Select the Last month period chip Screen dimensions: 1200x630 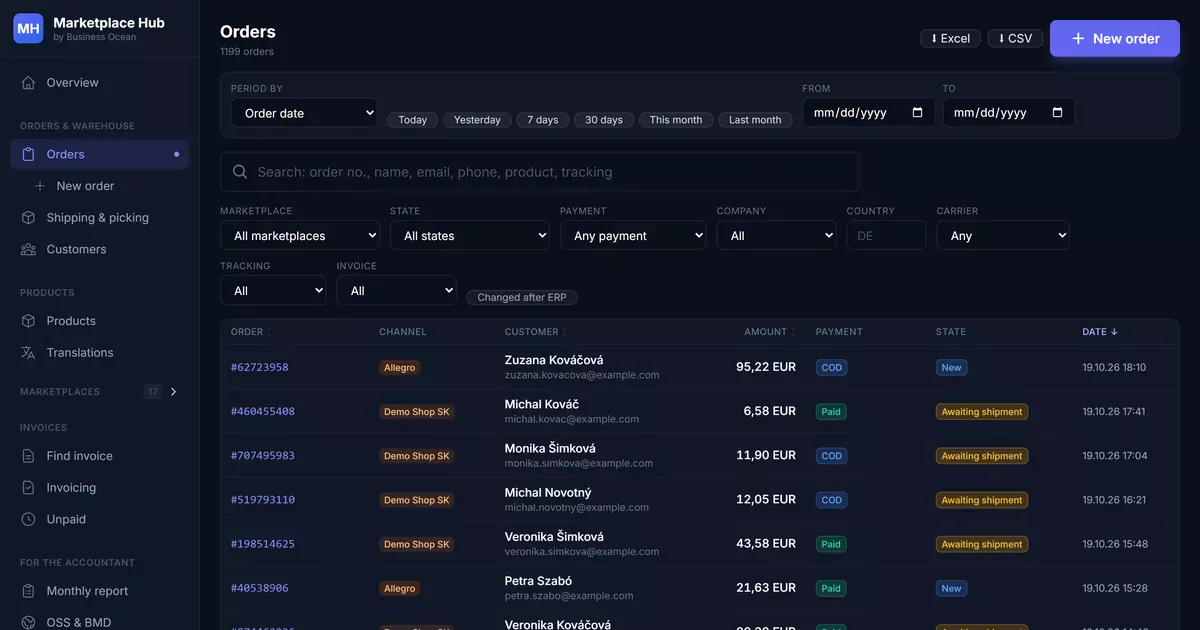(755, 120)
